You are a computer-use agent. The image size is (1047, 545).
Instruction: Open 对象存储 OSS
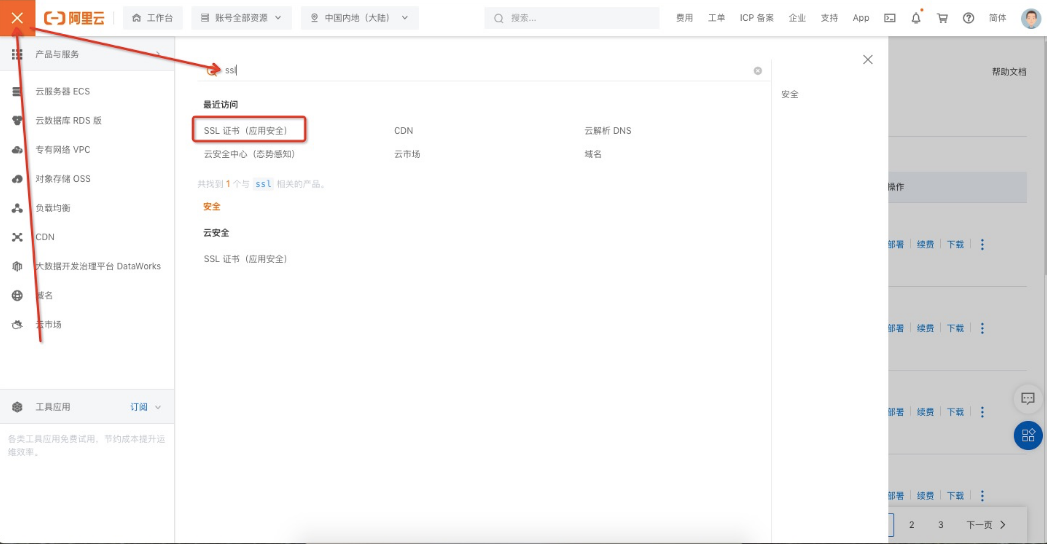coord(62,179)
